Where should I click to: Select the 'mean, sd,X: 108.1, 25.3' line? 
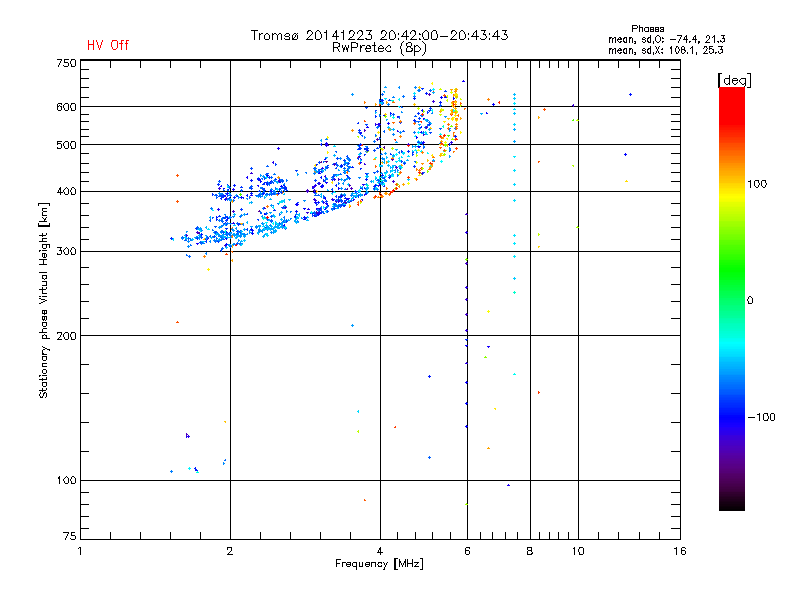[665, 50]
